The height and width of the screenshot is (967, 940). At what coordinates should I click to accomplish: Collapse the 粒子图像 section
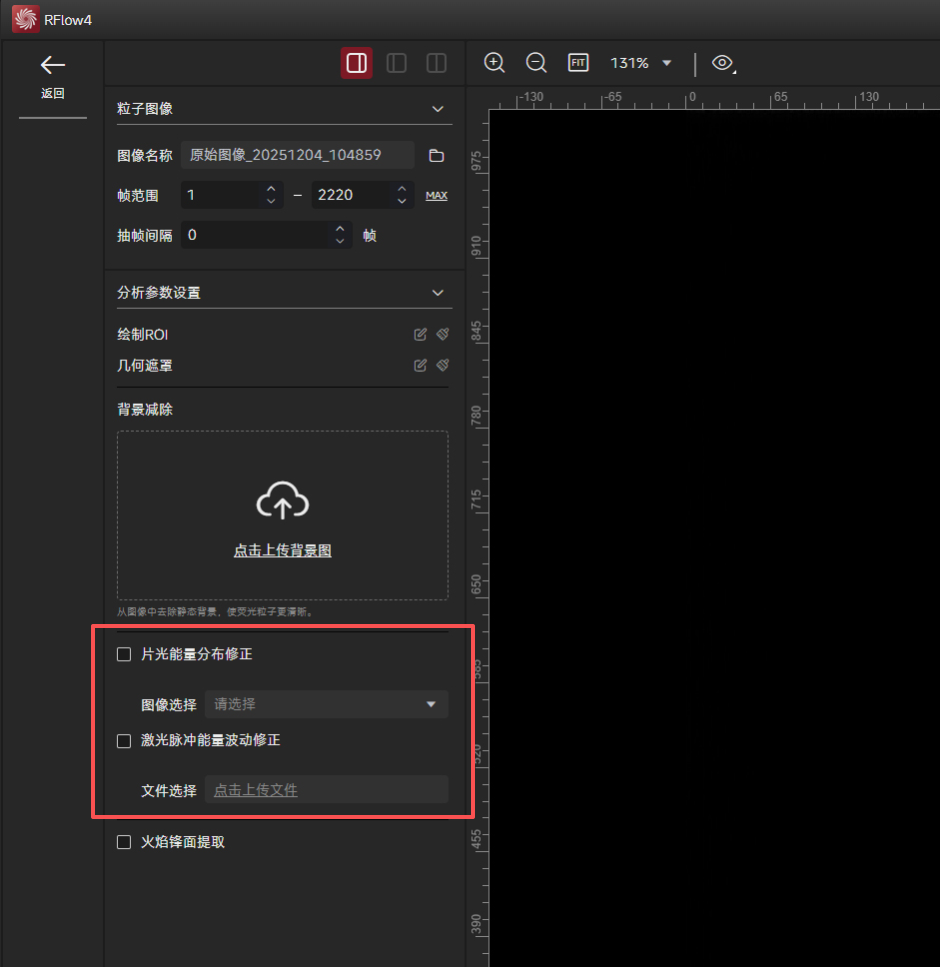pyautogui.click(x=437, y=109)
